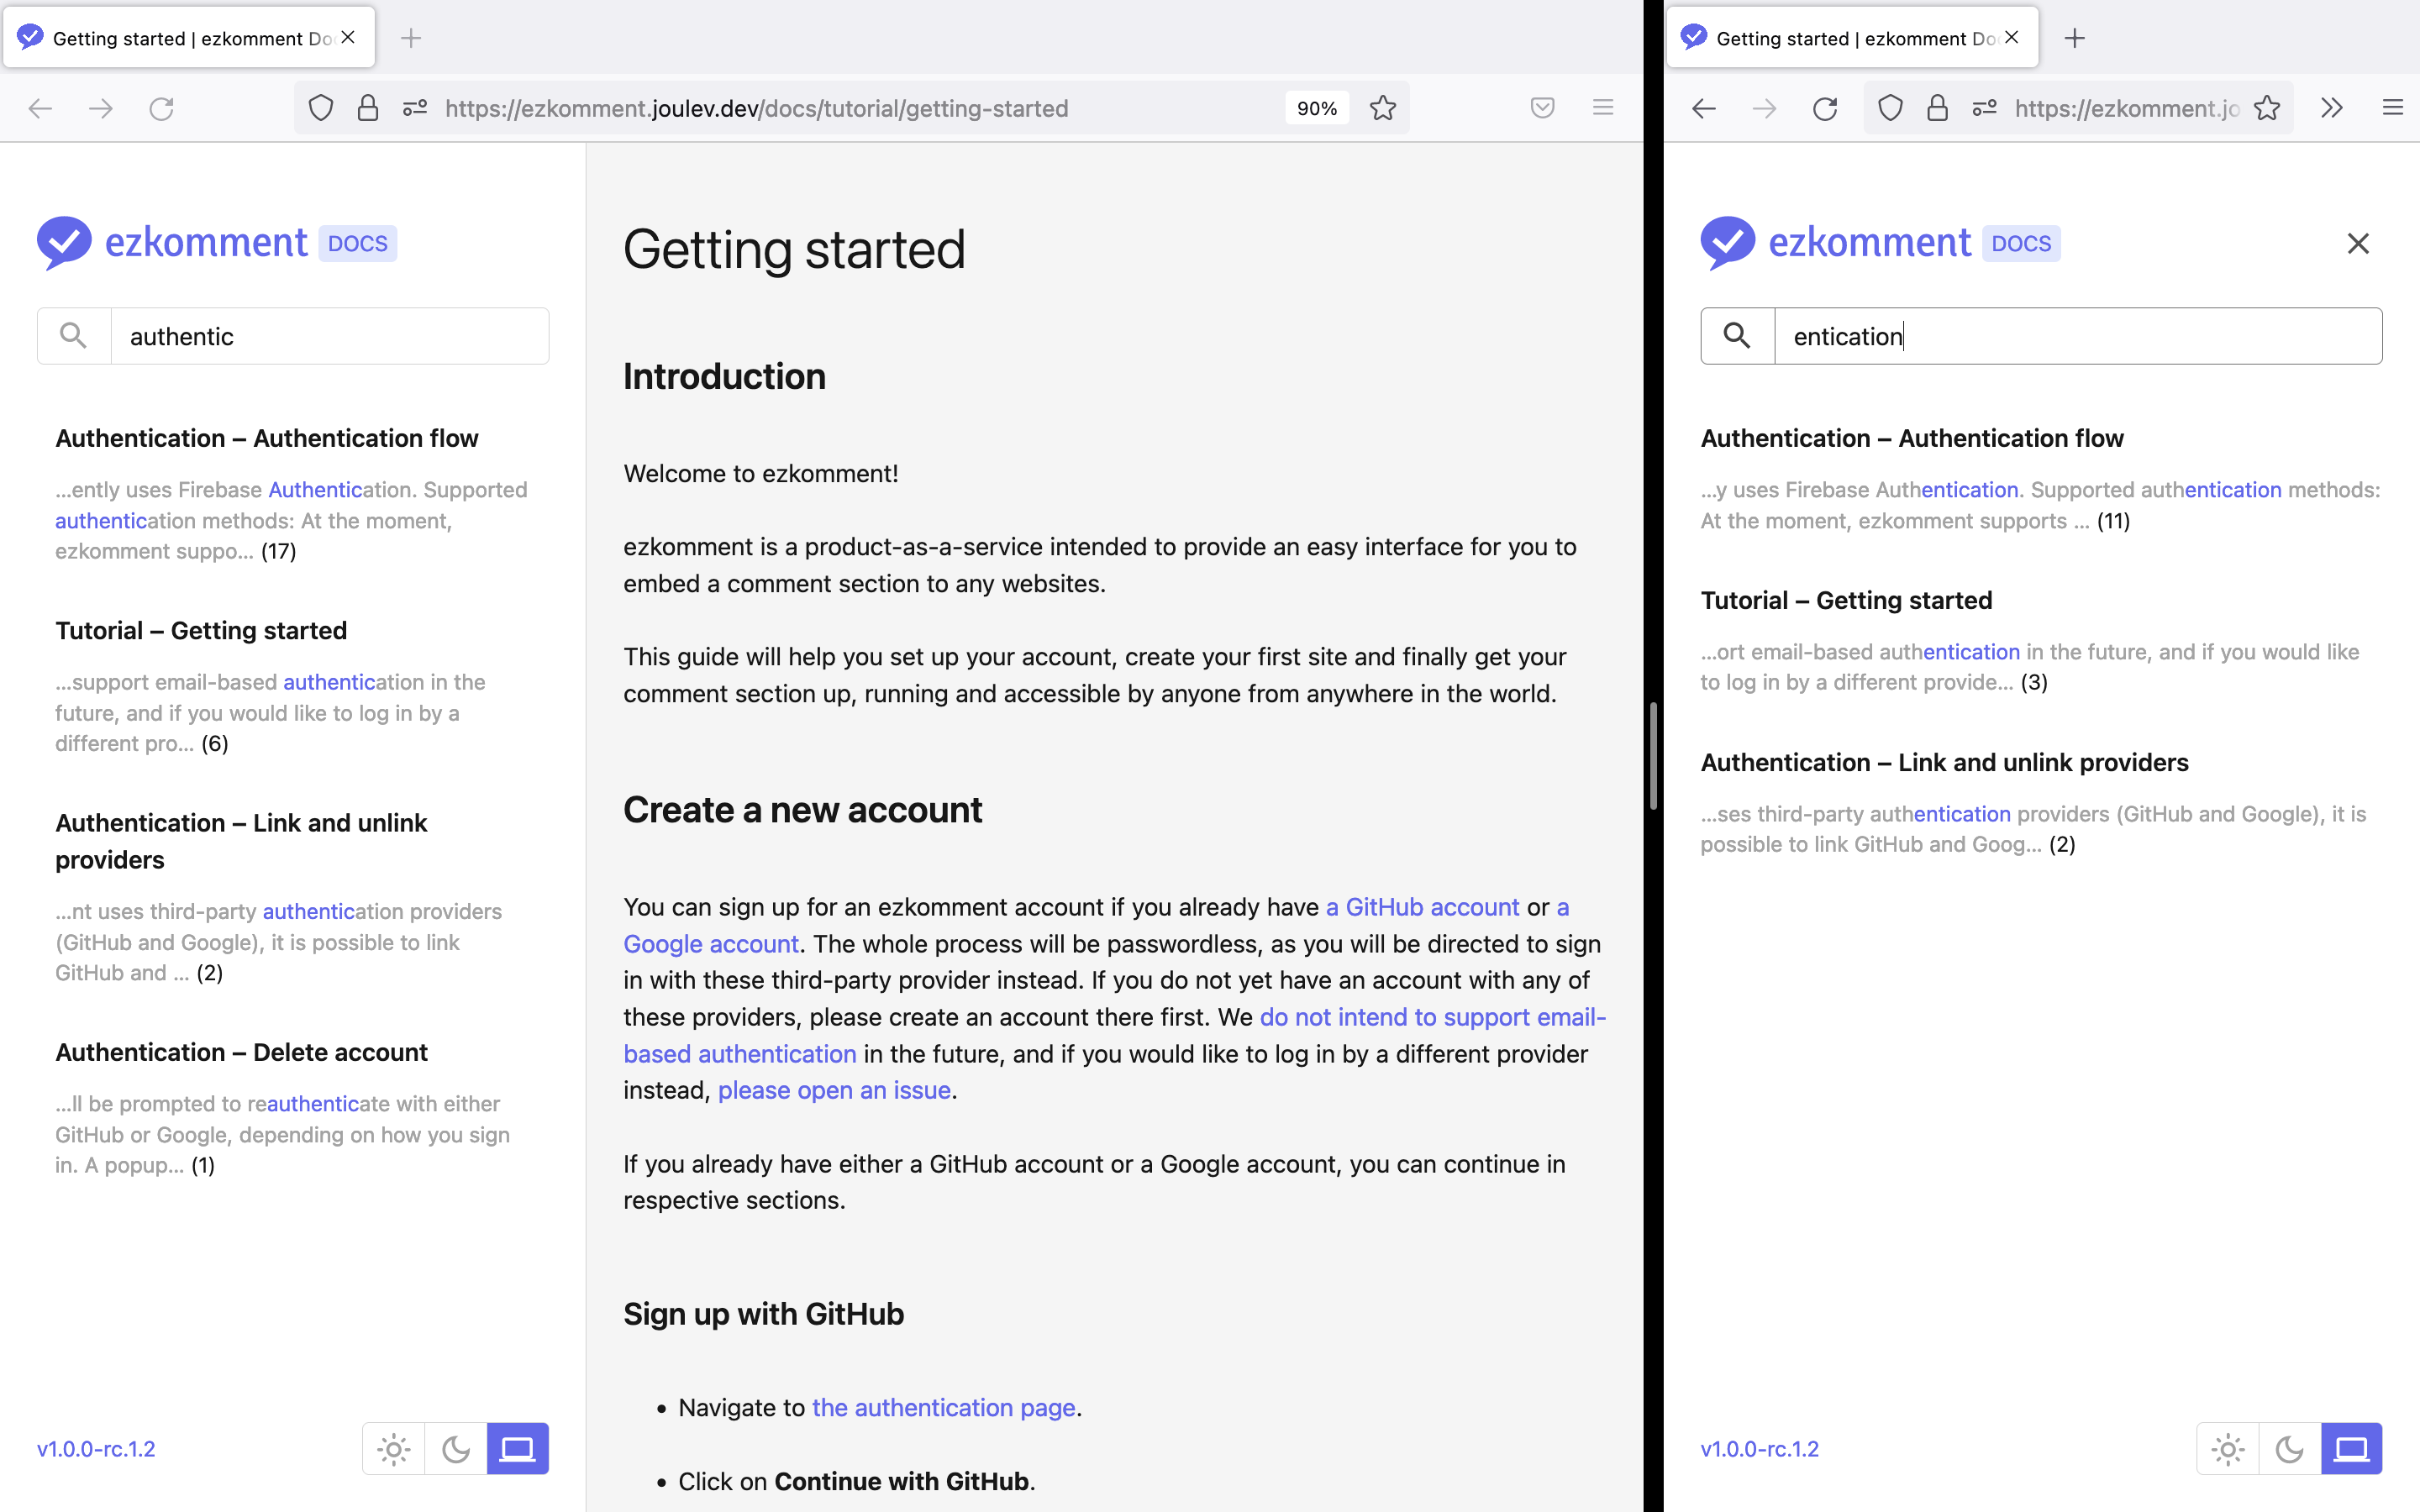Close the search overlay with the X icon
This screenshot has height=1512, width=2420.
(2357, 243)
